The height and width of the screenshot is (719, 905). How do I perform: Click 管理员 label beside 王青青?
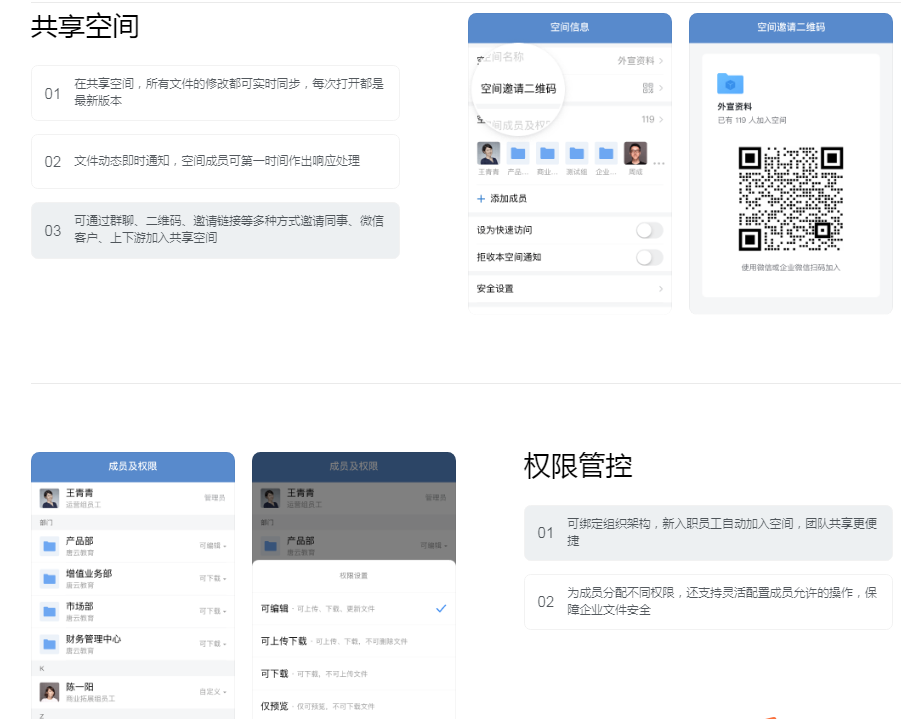click(215, 497)
